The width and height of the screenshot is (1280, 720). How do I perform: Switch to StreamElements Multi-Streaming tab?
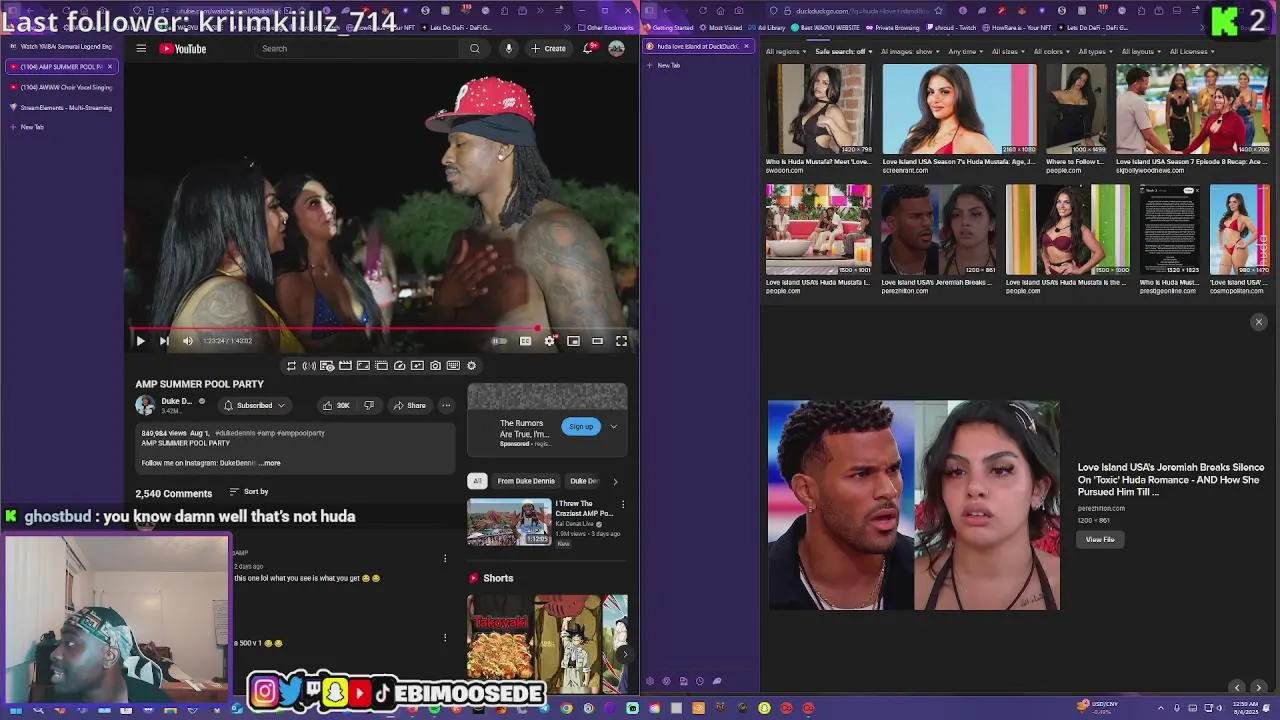tap(60, 107)
